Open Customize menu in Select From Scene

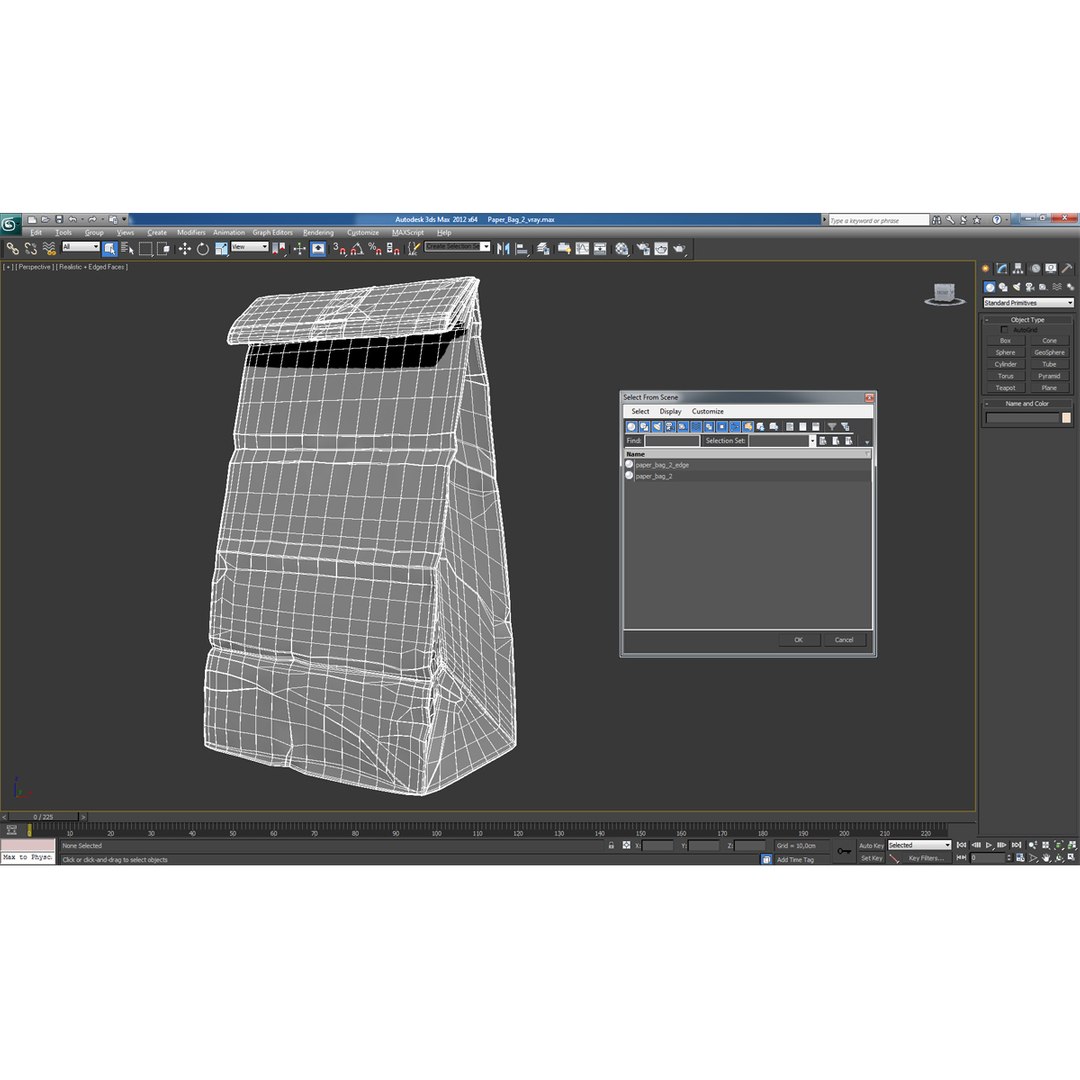point(707,411)
